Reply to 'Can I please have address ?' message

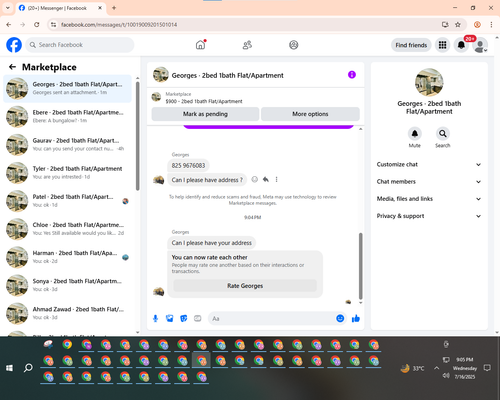pyautogui.click(x=266, y=179)
